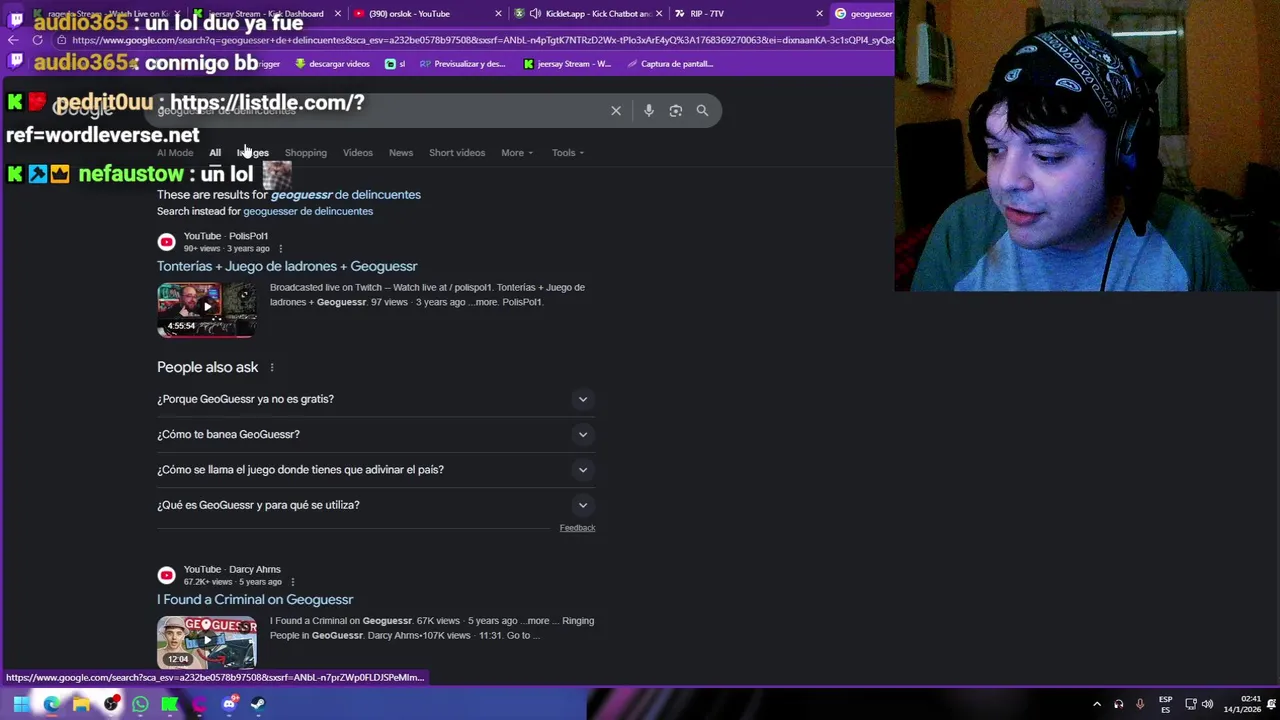Click YouTube icon of PolisPol1 result
The height and width of the screenshot is (720, 1280).
pos(166,242)
